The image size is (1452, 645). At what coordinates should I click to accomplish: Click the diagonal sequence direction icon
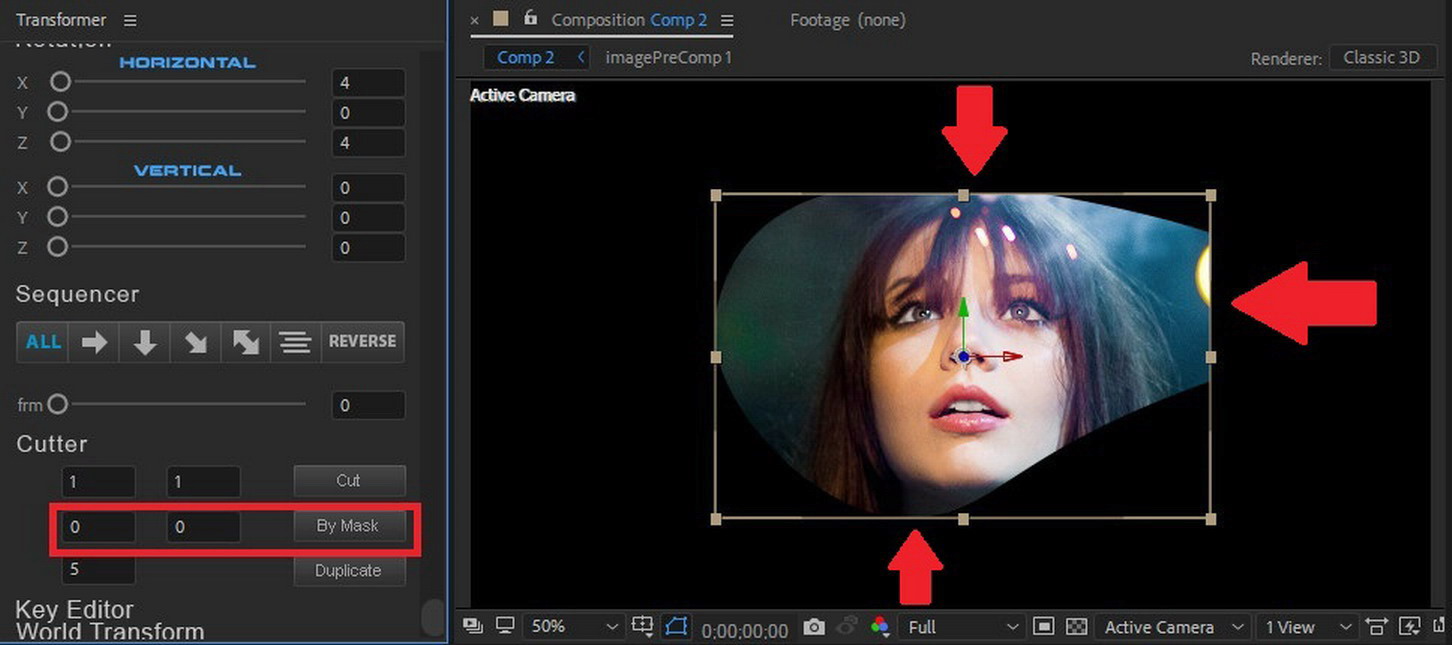[194, 342]
